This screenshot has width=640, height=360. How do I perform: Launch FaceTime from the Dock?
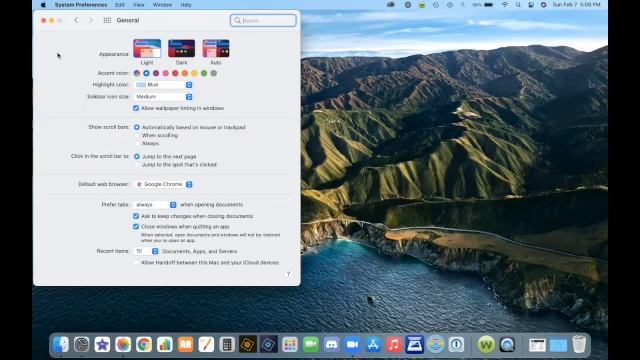tap(311, 345)
